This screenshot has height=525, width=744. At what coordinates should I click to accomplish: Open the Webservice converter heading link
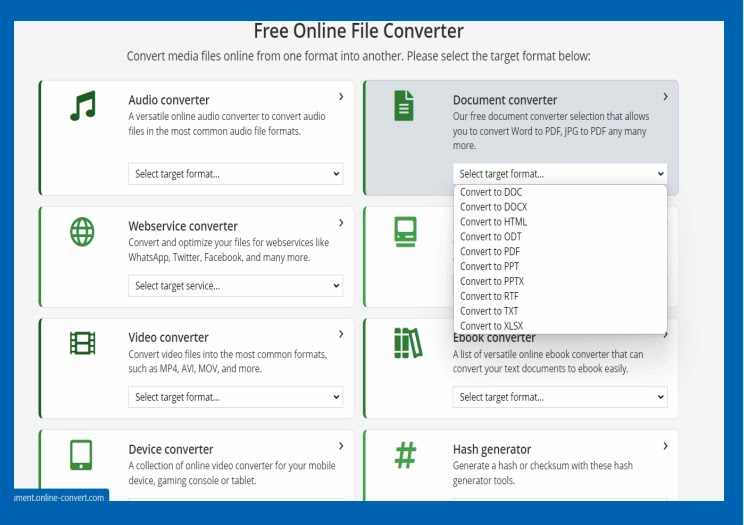point(183,226)
